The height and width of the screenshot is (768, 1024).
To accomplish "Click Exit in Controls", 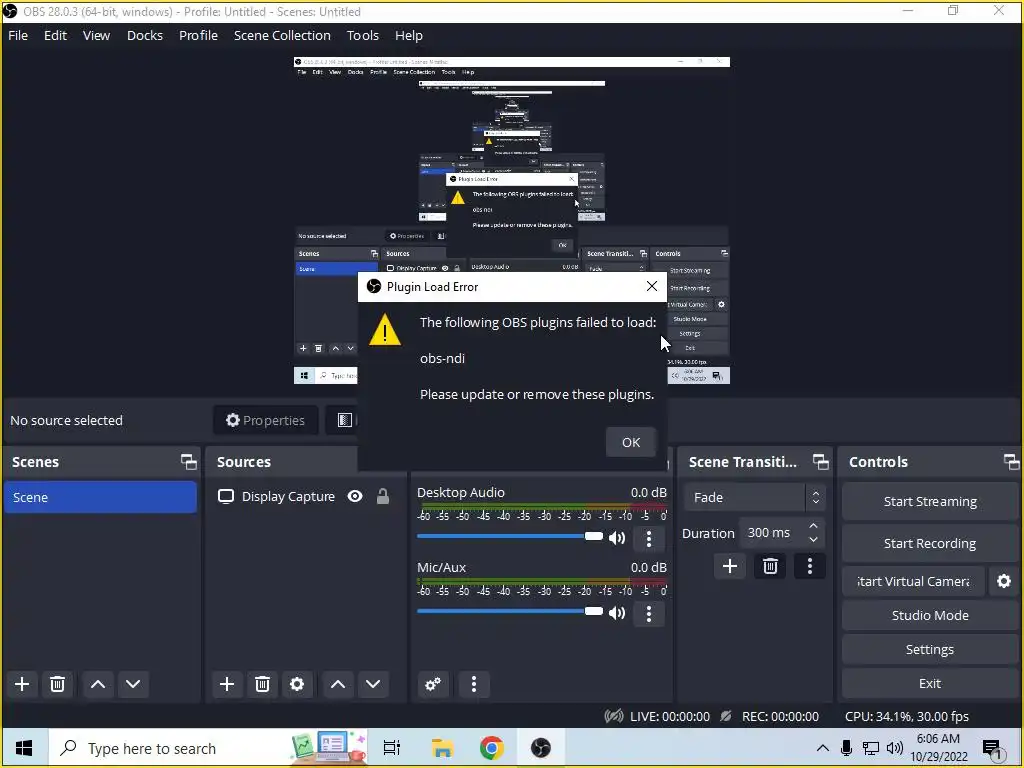I will pyautogui.click(x=930, y=683).
